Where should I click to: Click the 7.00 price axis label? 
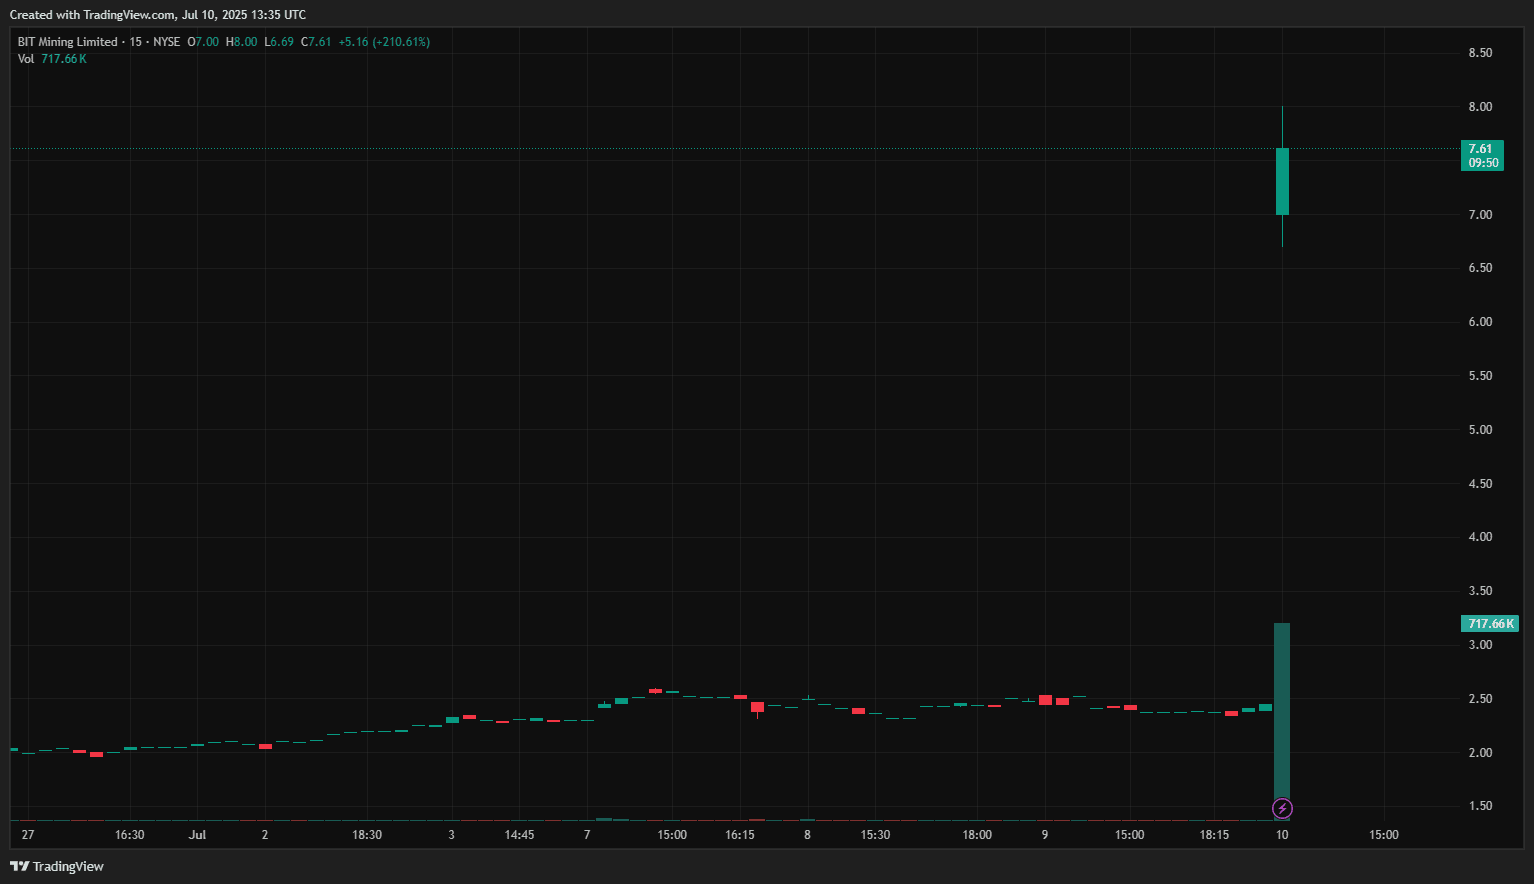(x=1480, y=215)
